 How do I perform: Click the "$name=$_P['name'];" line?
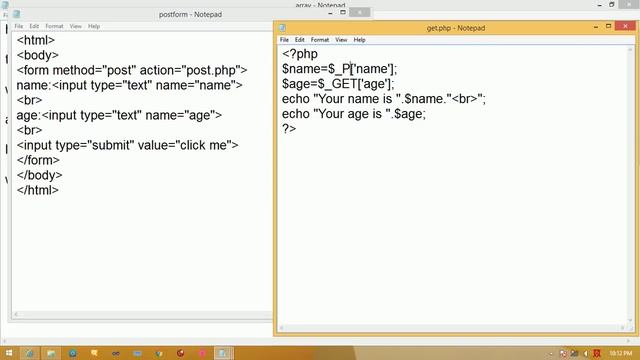[x=339, y=69]
